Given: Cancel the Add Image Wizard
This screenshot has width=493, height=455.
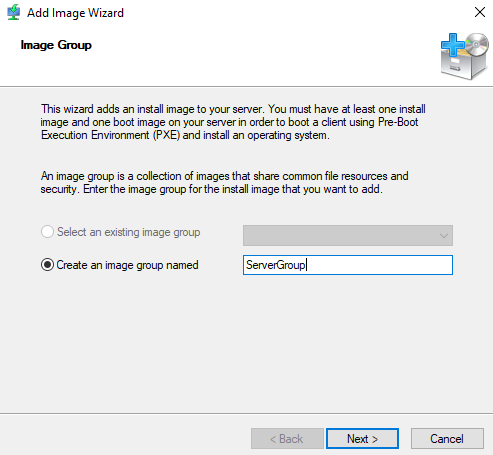Looking at the screenshot, I should click(x=447, y=439).
